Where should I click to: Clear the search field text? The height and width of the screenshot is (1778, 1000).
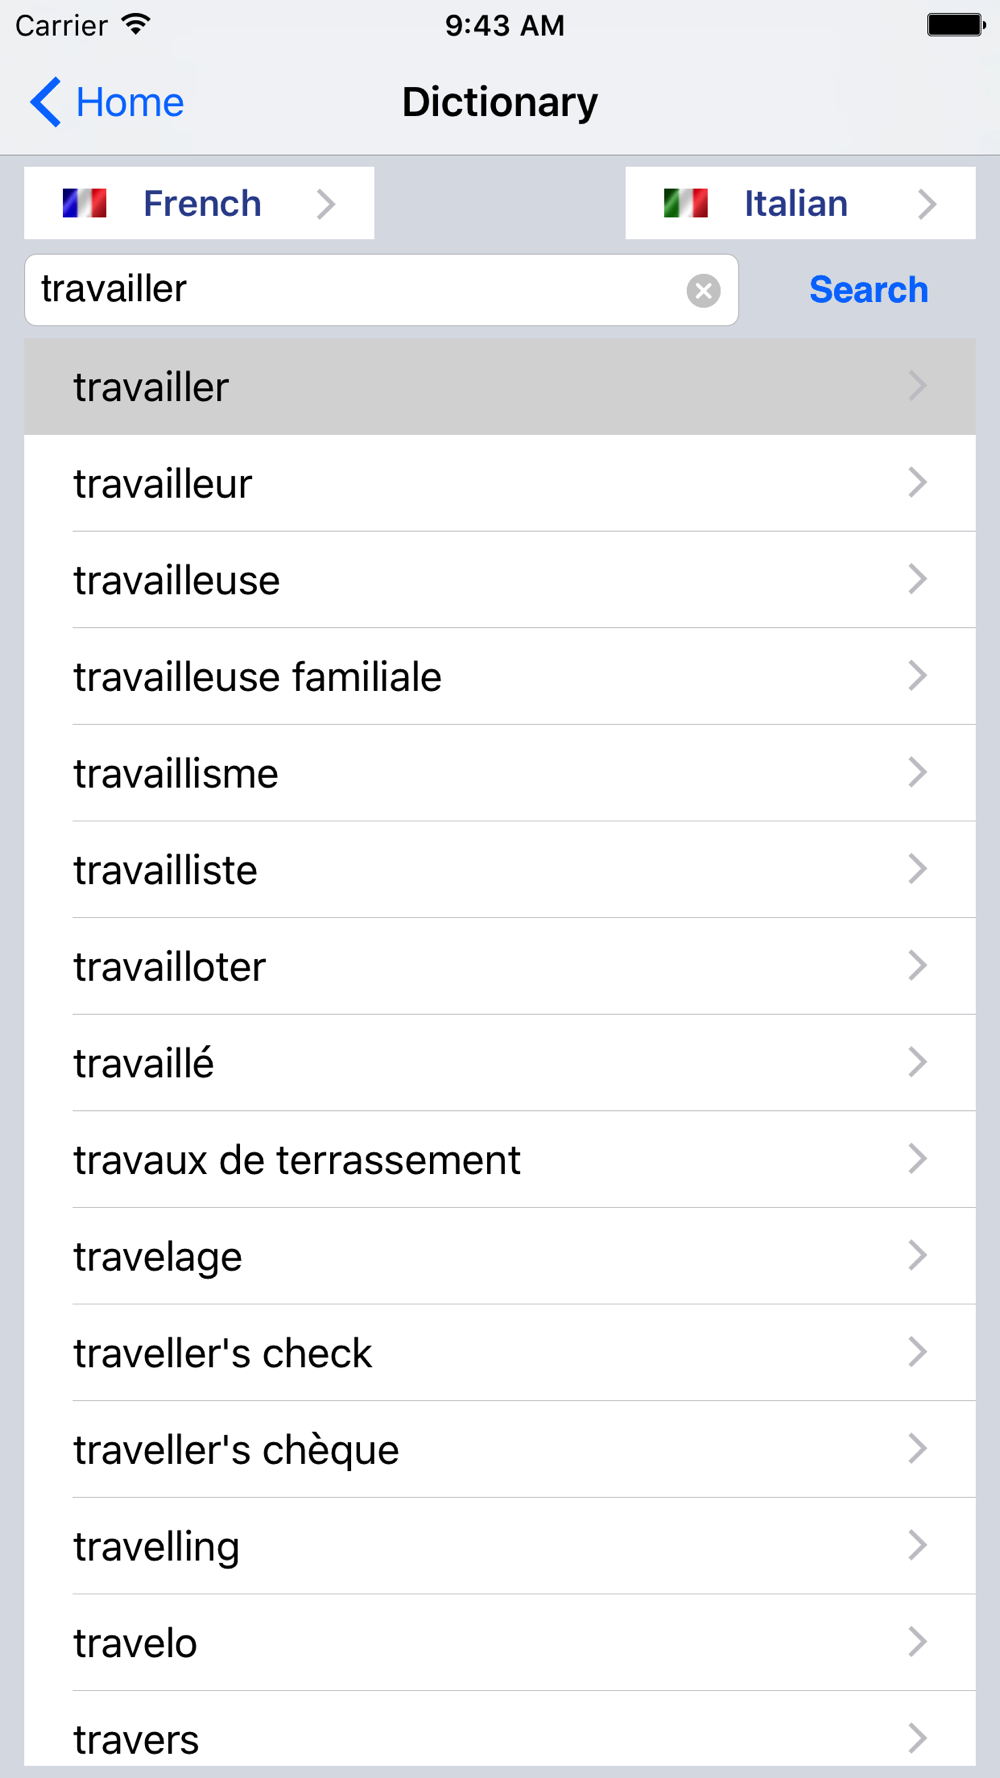pos(703,290)
